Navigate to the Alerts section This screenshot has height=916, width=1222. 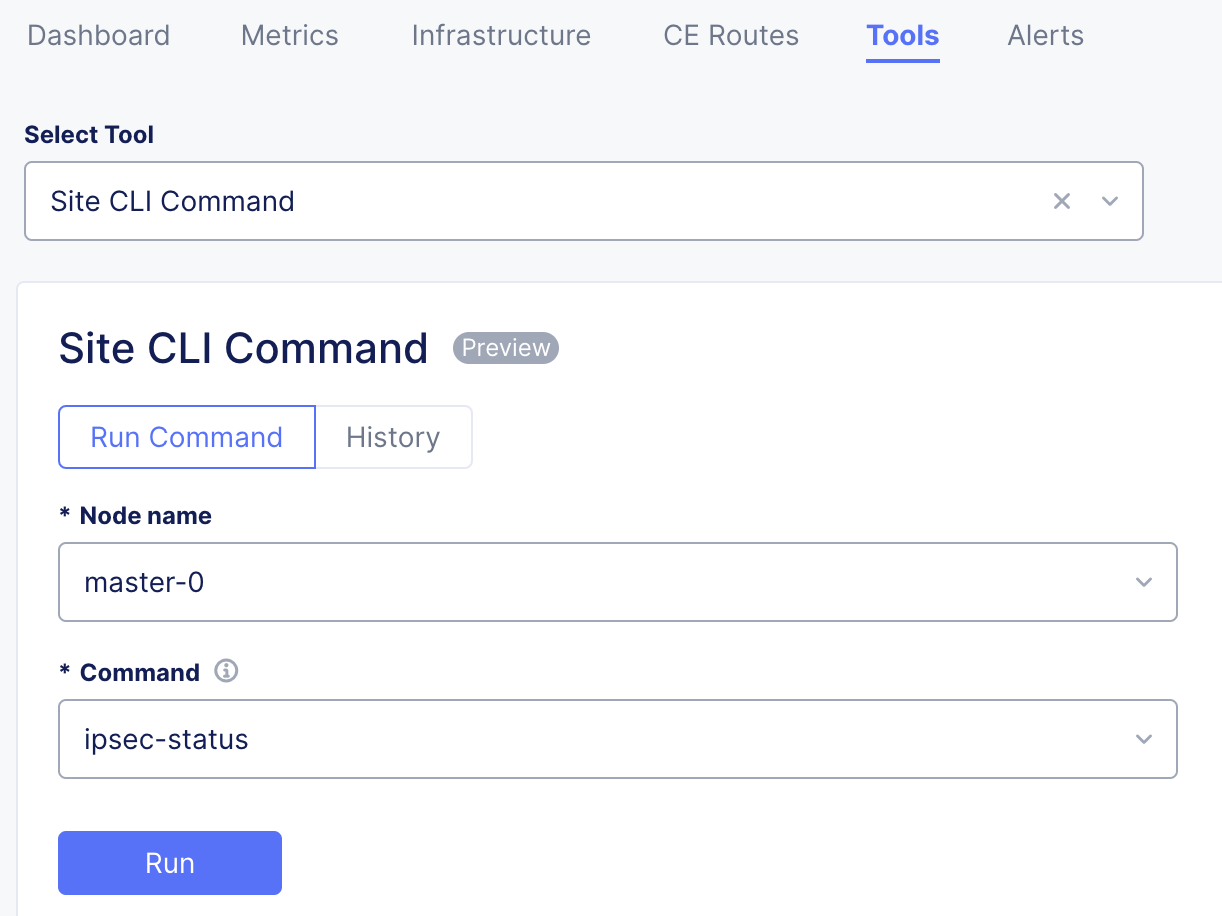(x=1045, y=35)
